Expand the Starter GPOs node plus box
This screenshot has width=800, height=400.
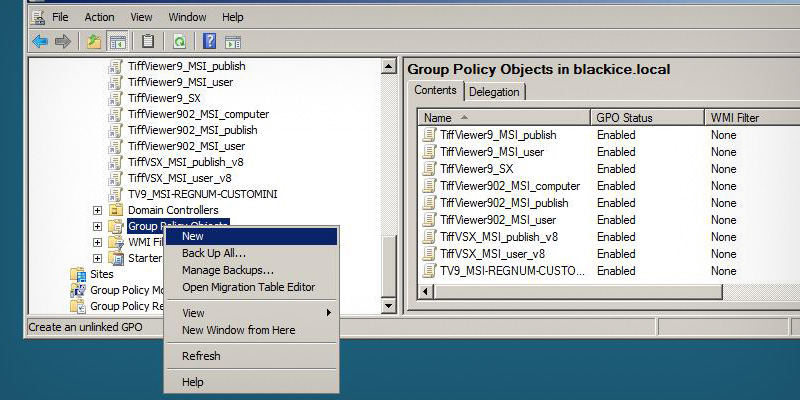coord(97,258)
